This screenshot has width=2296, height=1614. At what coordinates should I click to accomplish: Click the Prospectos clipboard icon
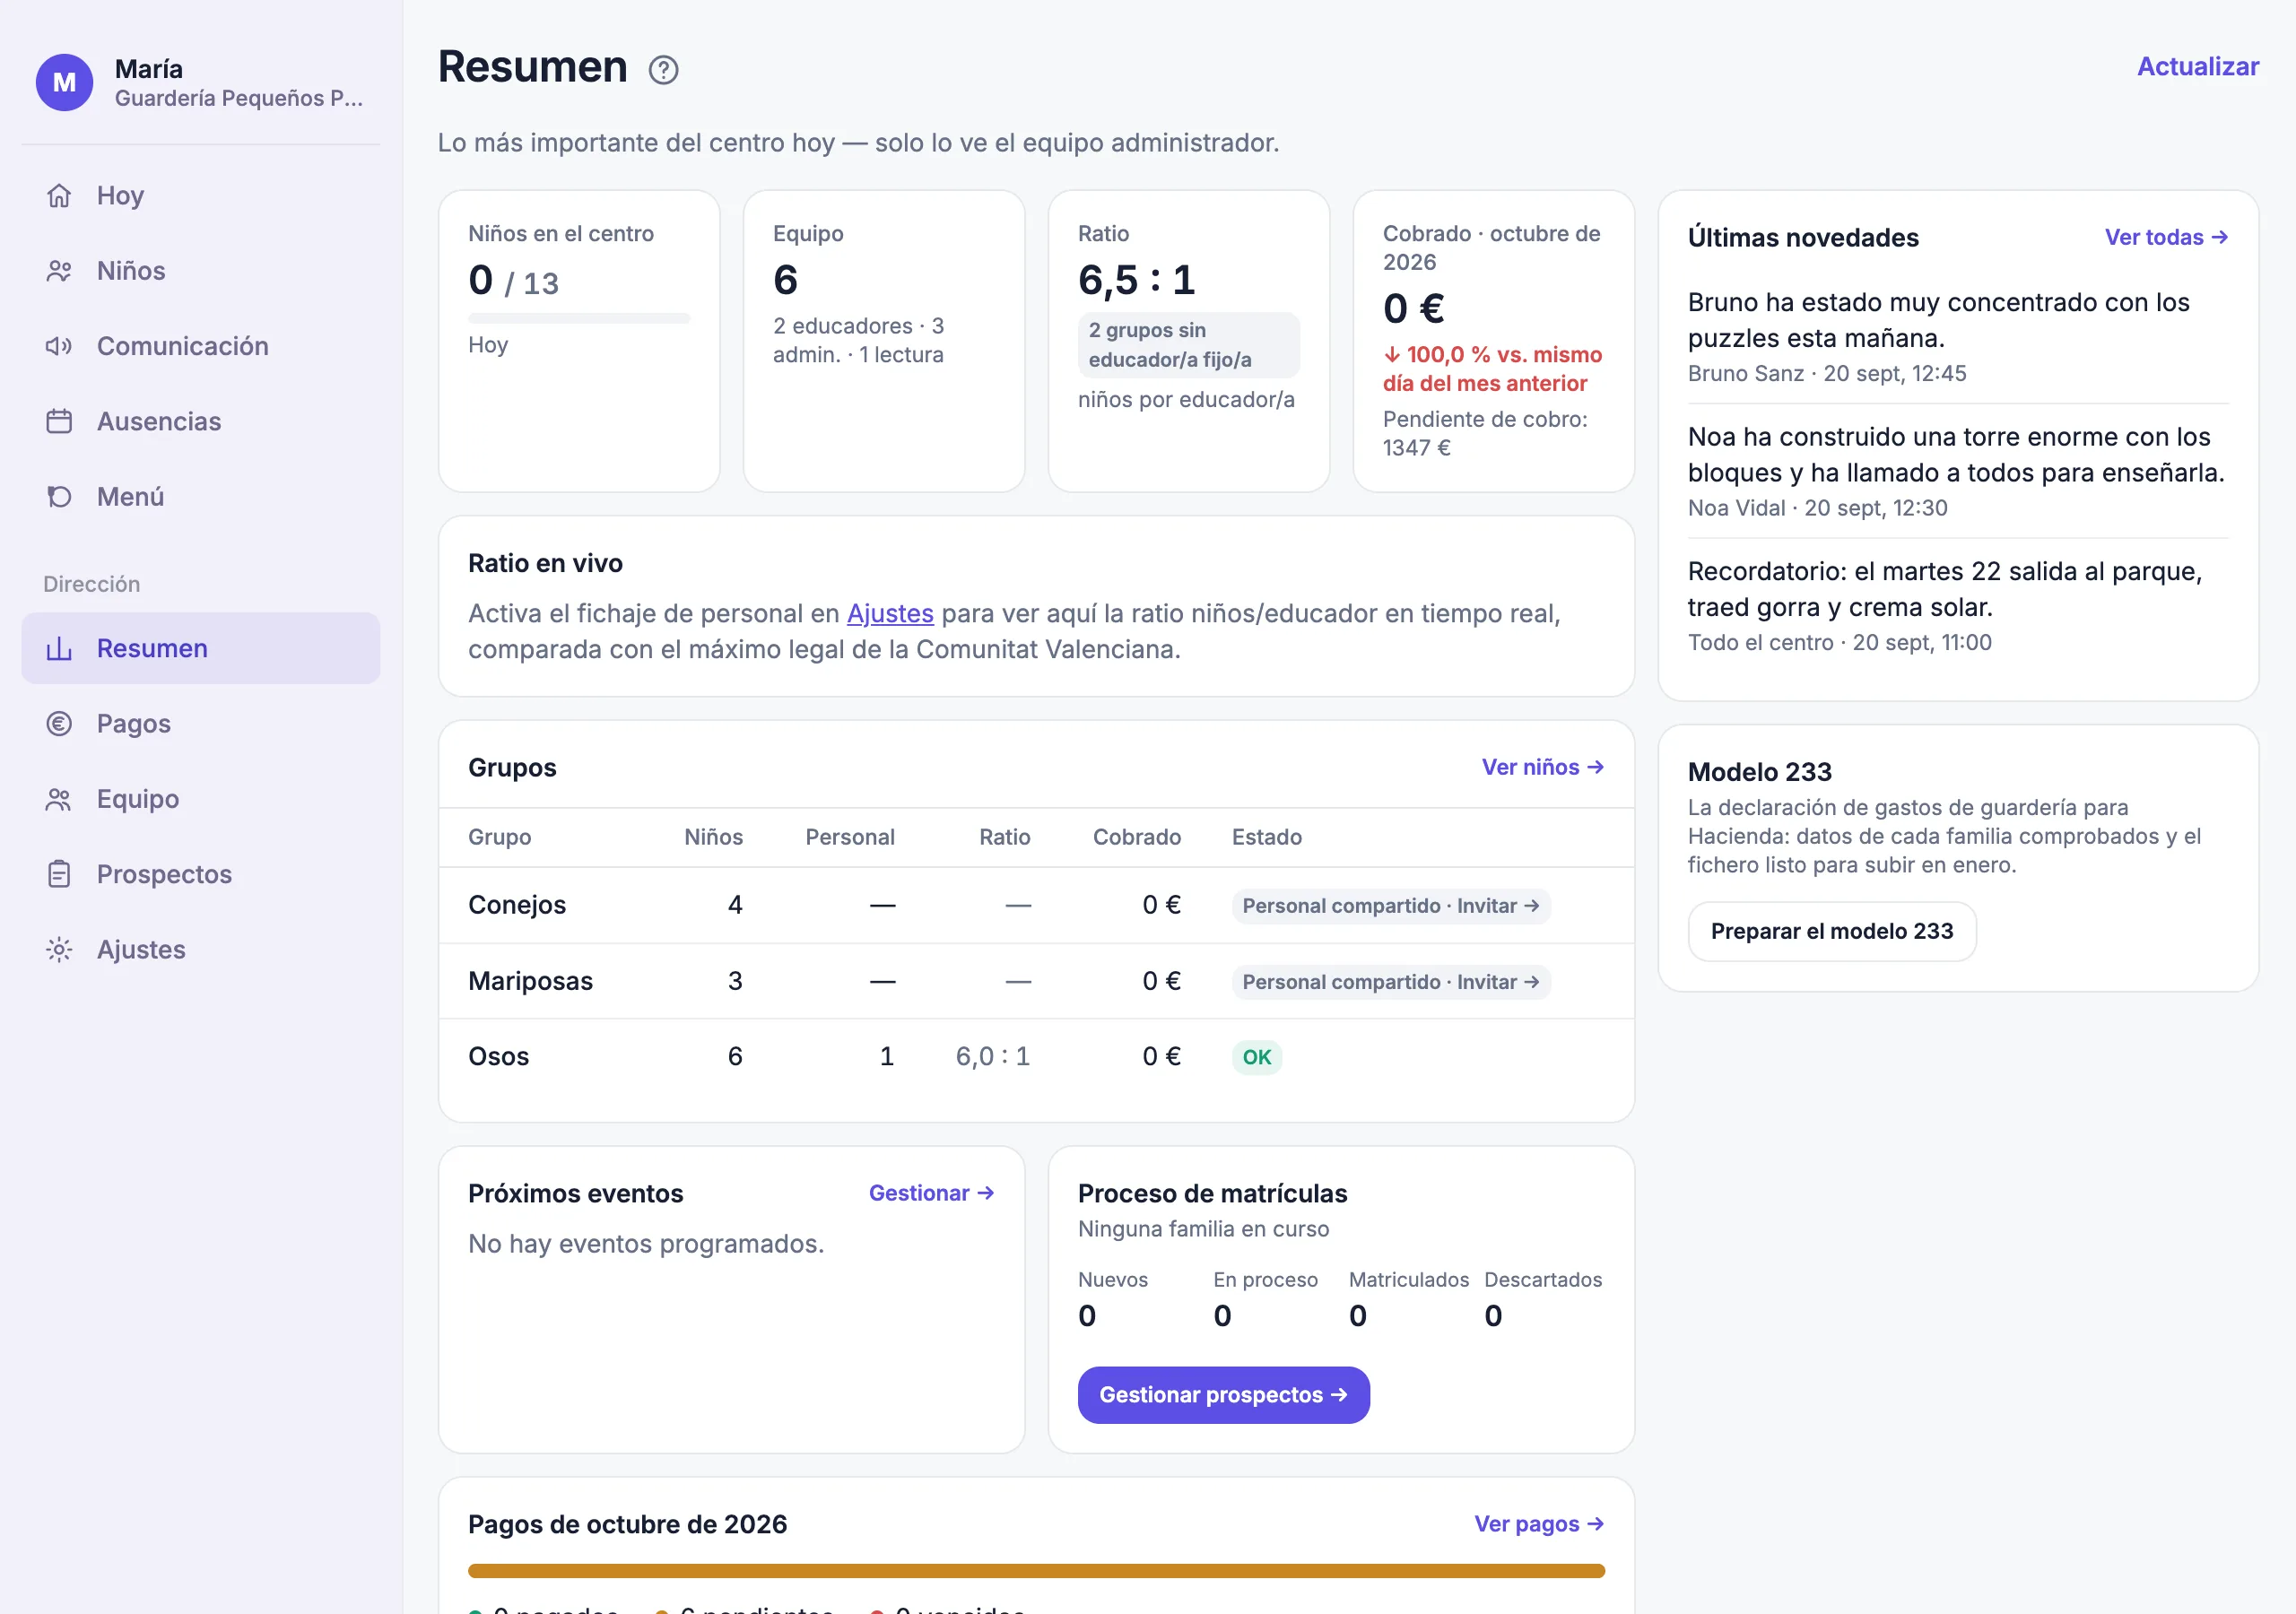[59, 875]
